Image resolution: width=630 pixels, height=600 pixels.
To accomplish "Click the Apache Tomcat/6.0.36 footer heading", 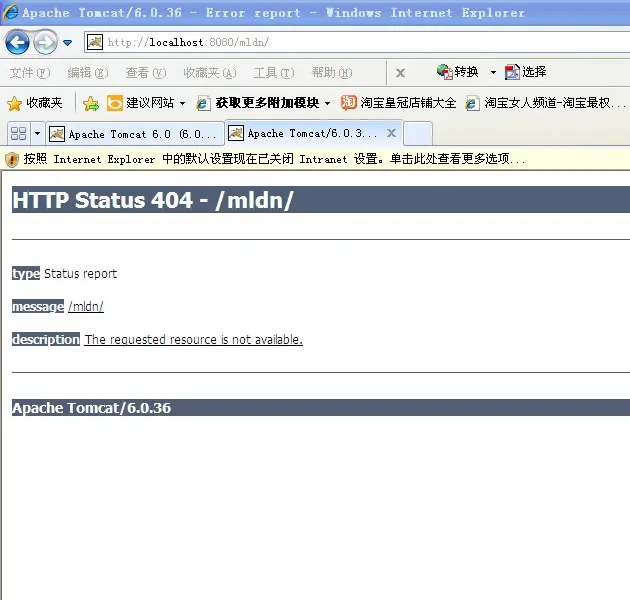I will [x=92, y=408].
